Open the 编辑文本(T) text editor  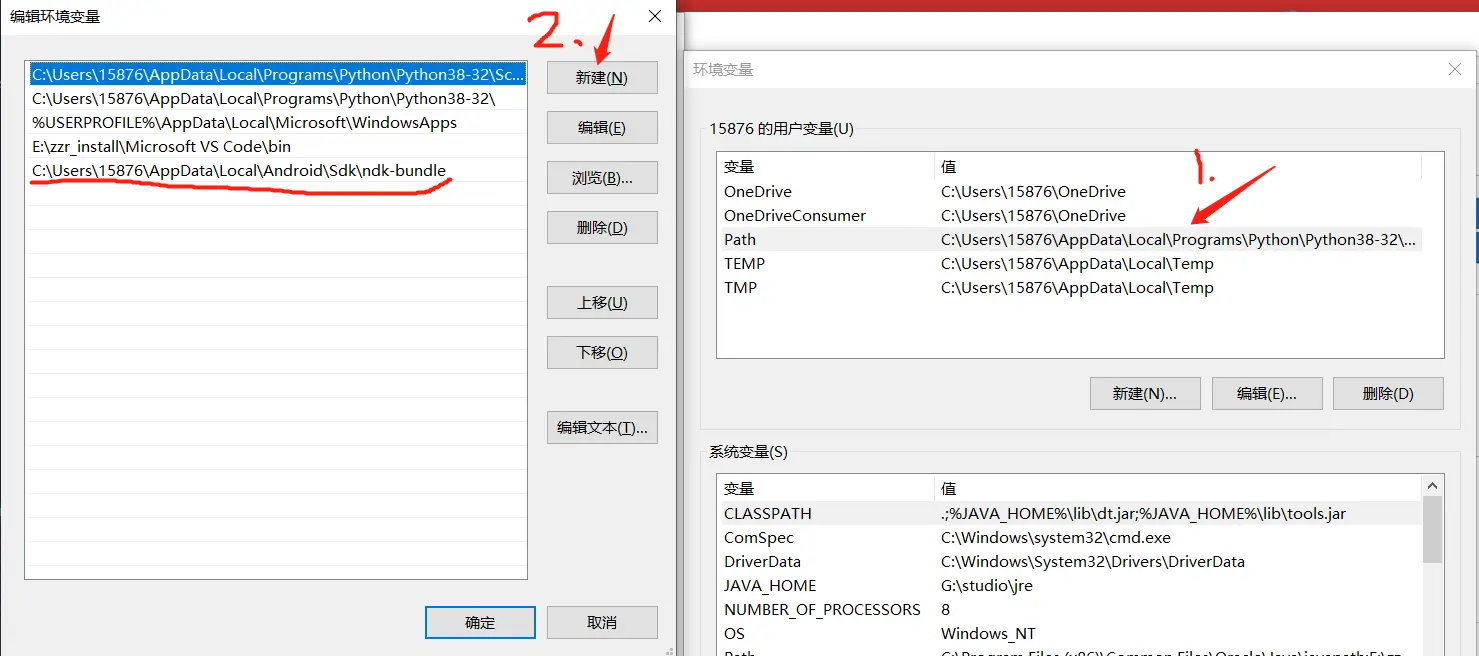pyautogui.click(x=601, y=427)
